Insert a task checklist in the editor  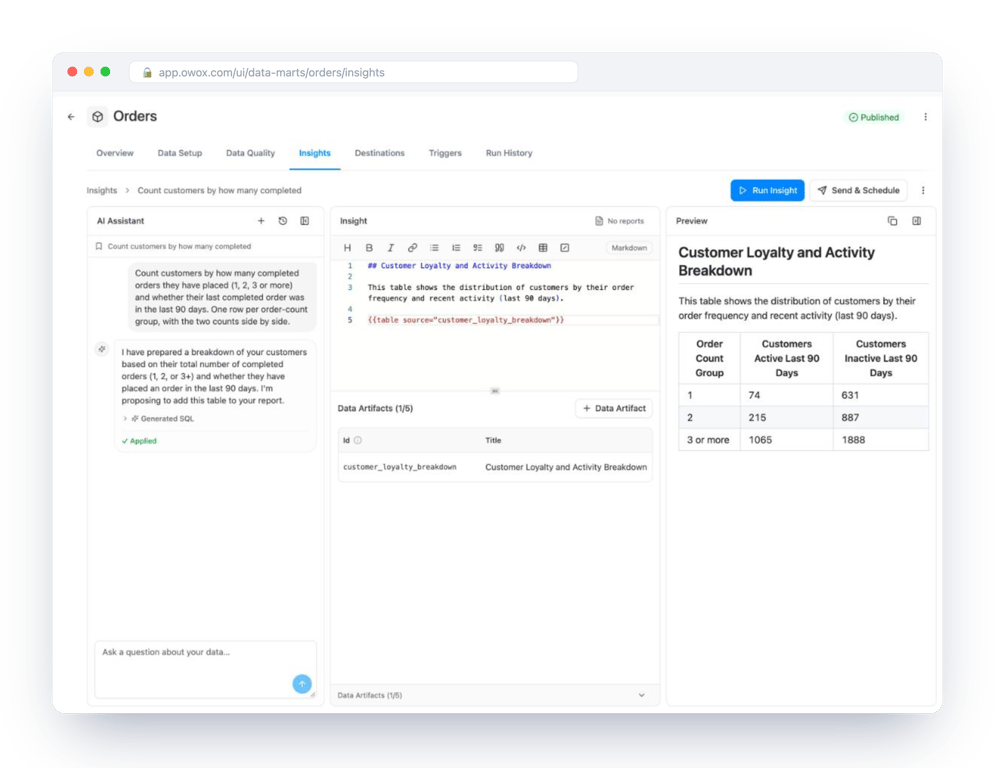point(477,248)
